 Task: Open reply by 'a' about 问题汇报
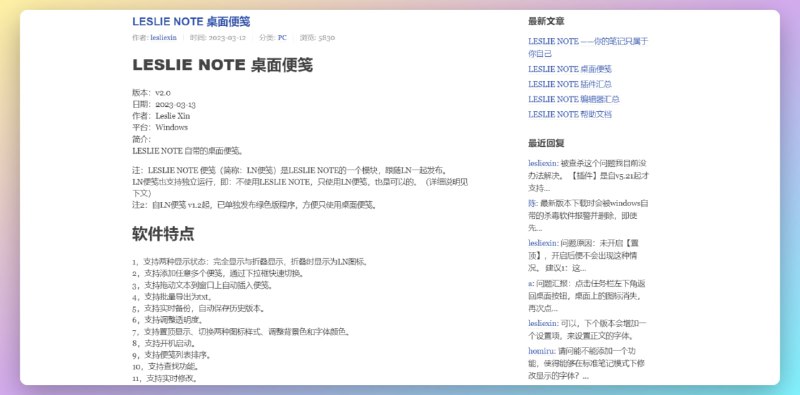[588, 296]
